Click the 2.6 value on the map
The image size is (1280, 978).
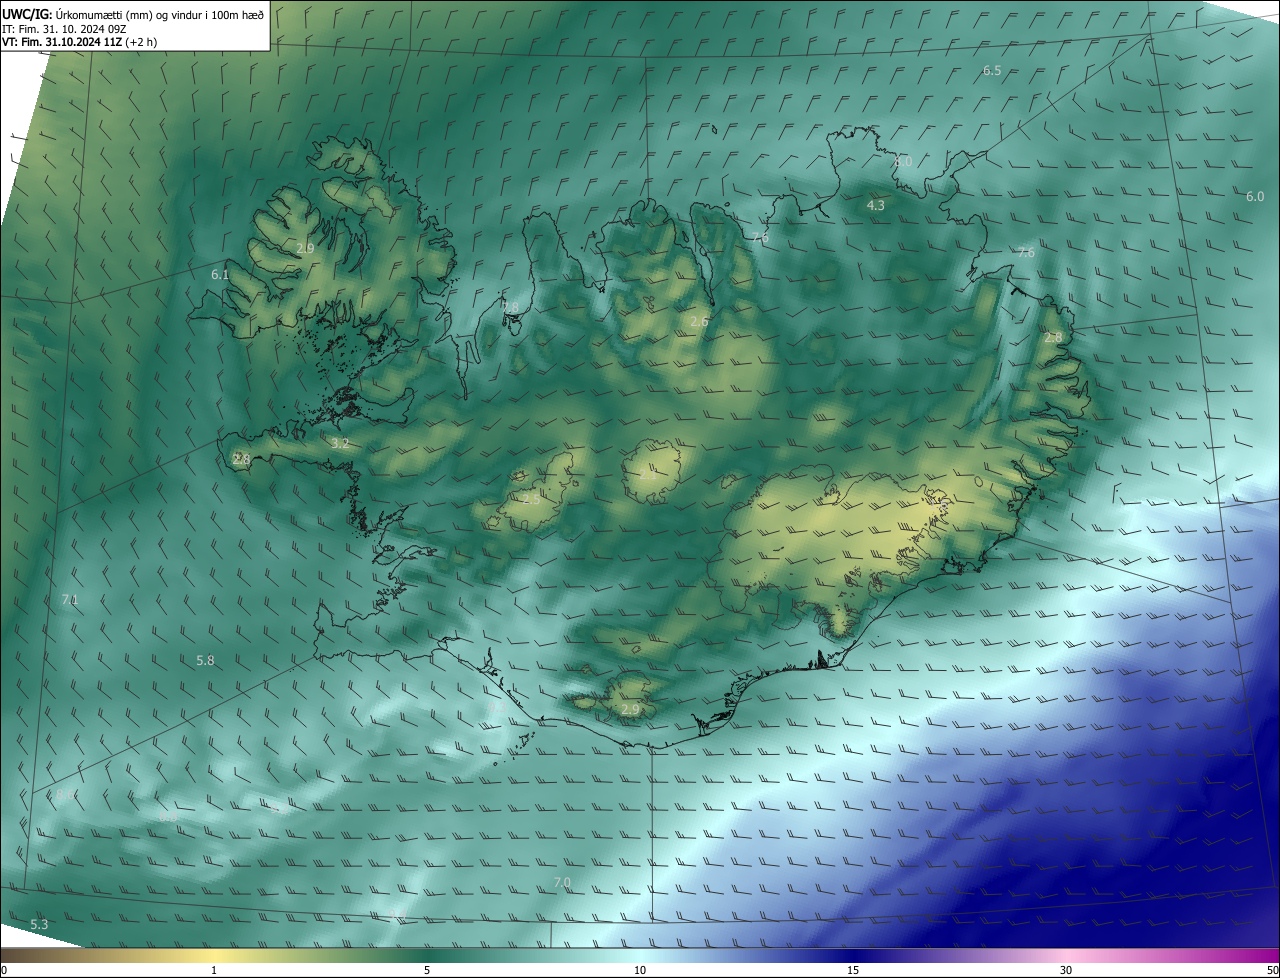tap(699, 321)
